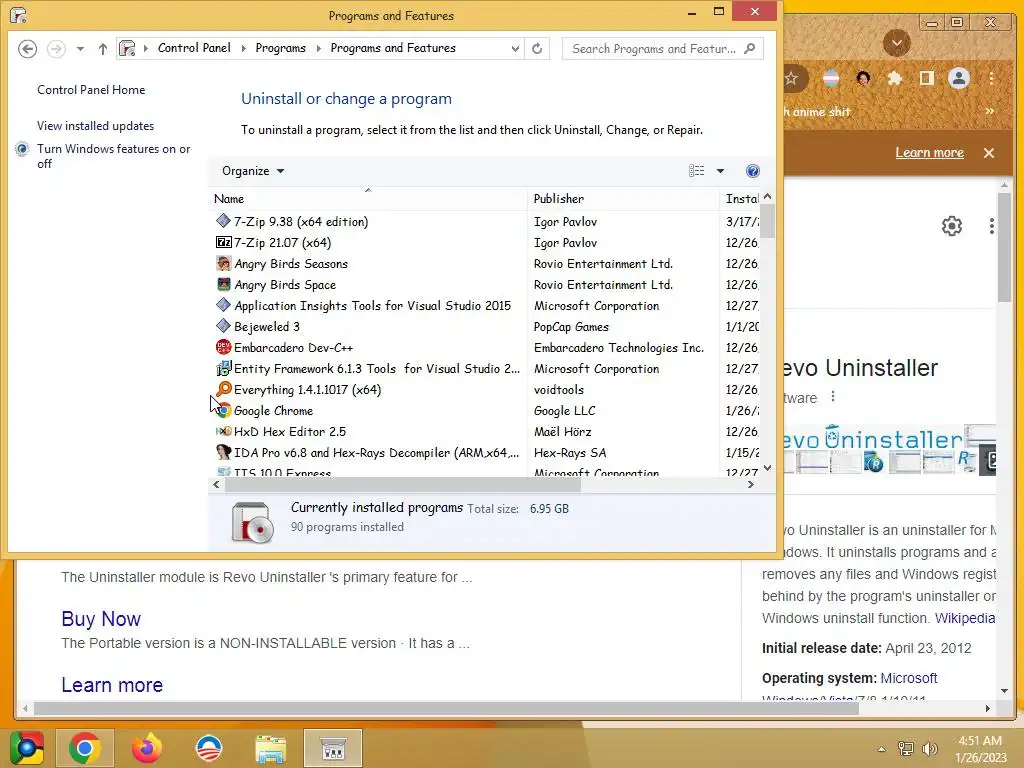Show hidden tray icons arrow

click(882, 749)
